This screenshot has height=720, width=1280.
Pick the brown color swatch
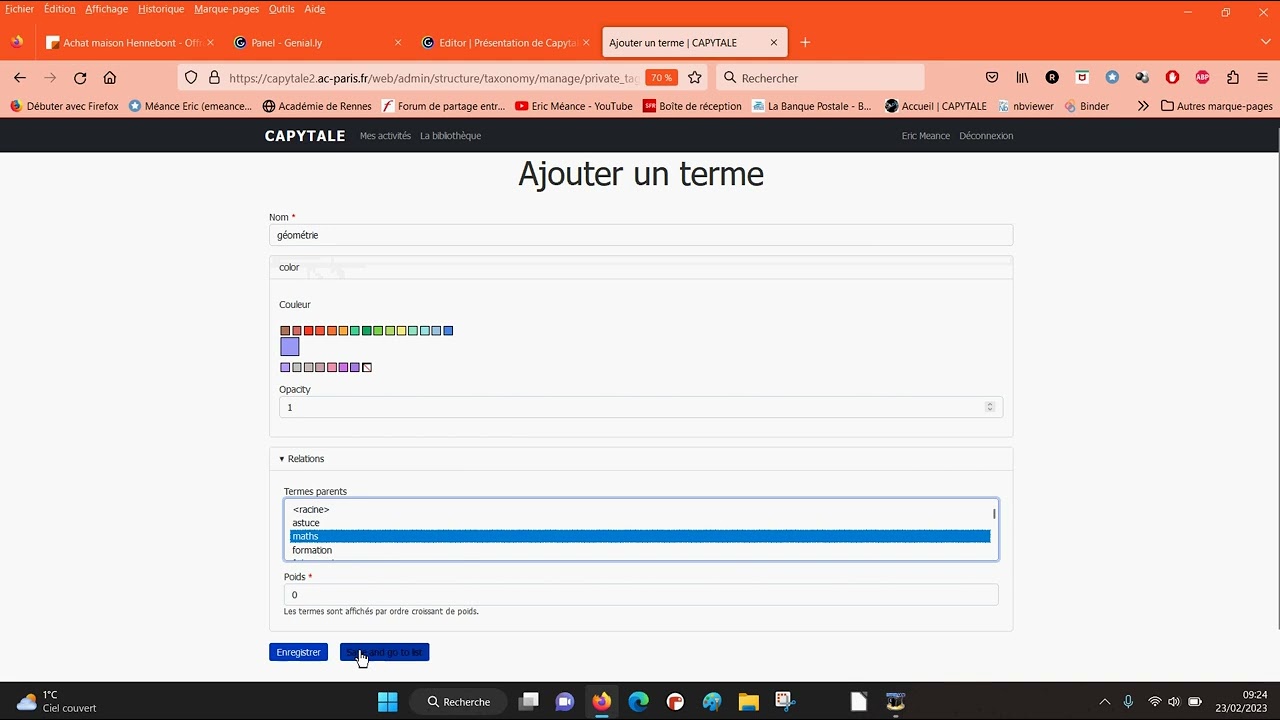point(285,331)
